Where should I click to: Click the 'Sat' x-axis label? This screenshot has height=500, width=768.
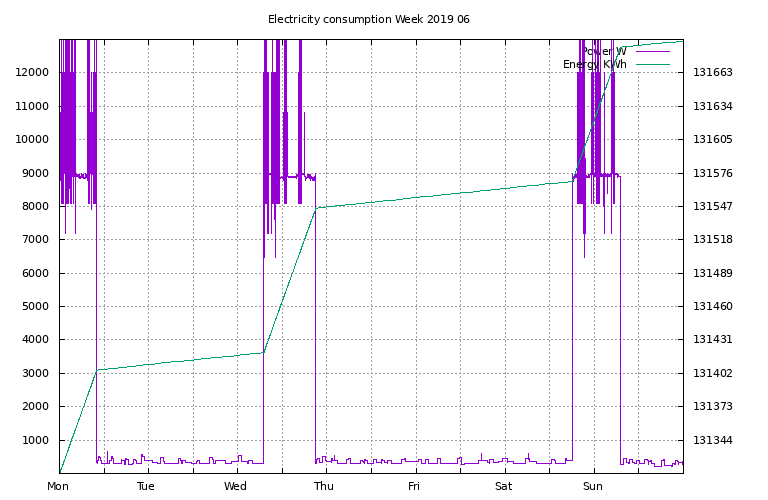click(503, 487)
